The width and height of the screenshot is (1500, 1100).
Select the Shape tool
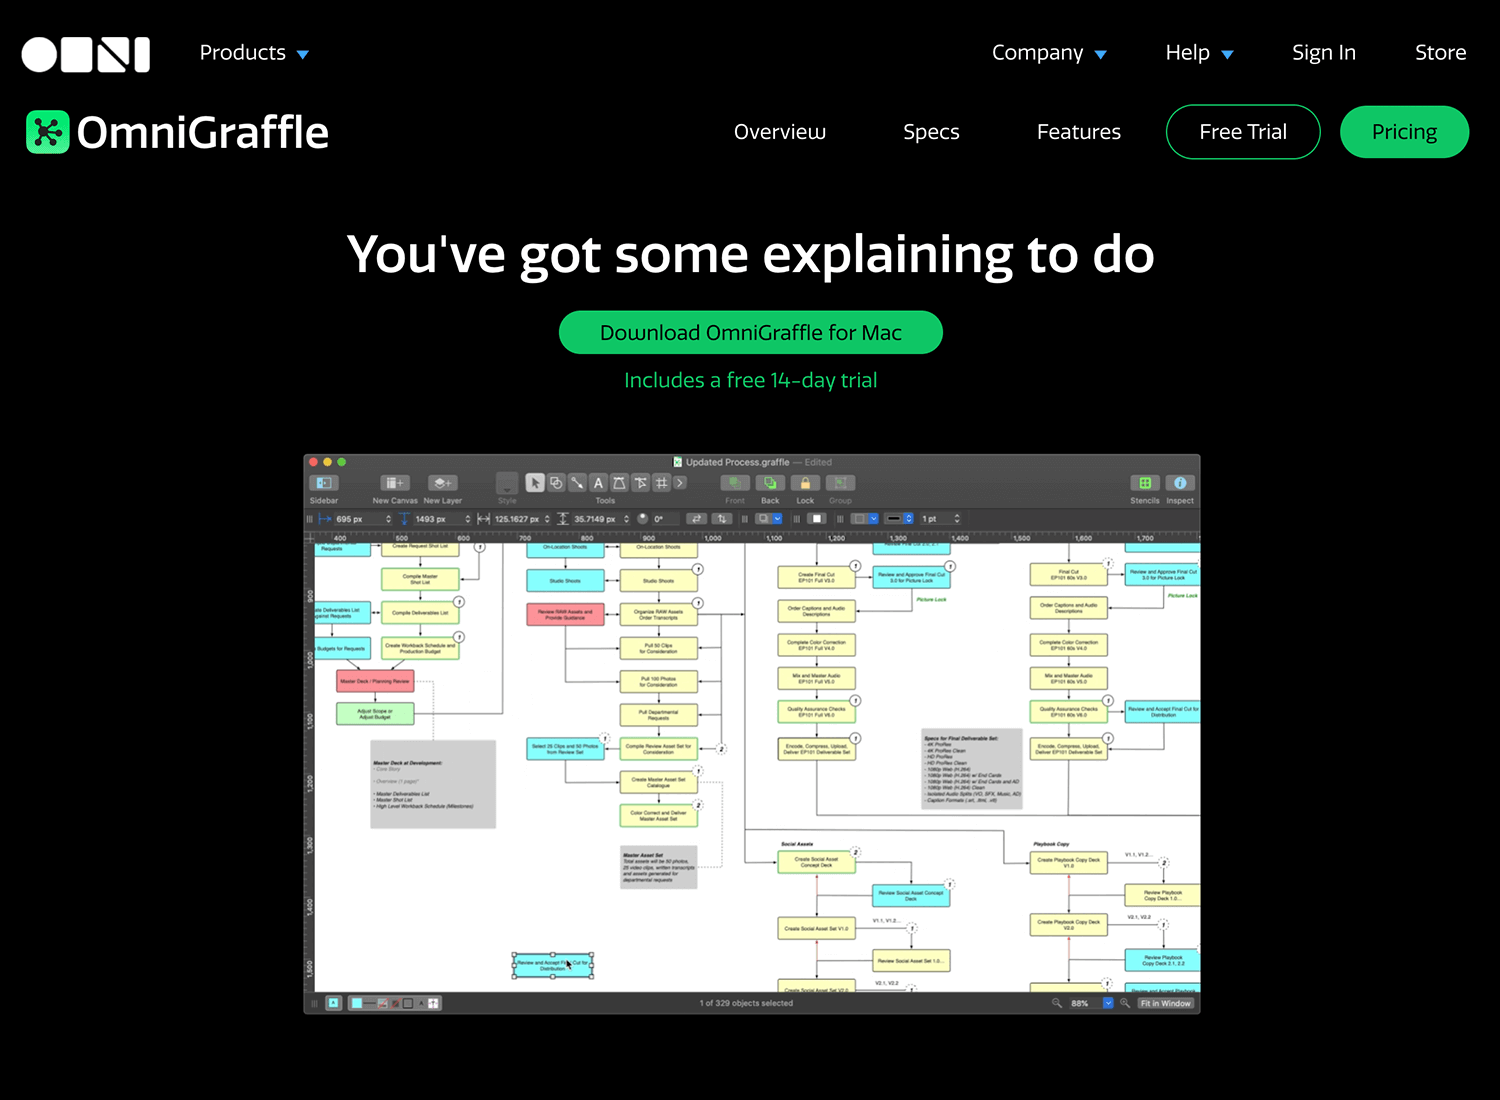click(x=556, y=483)
